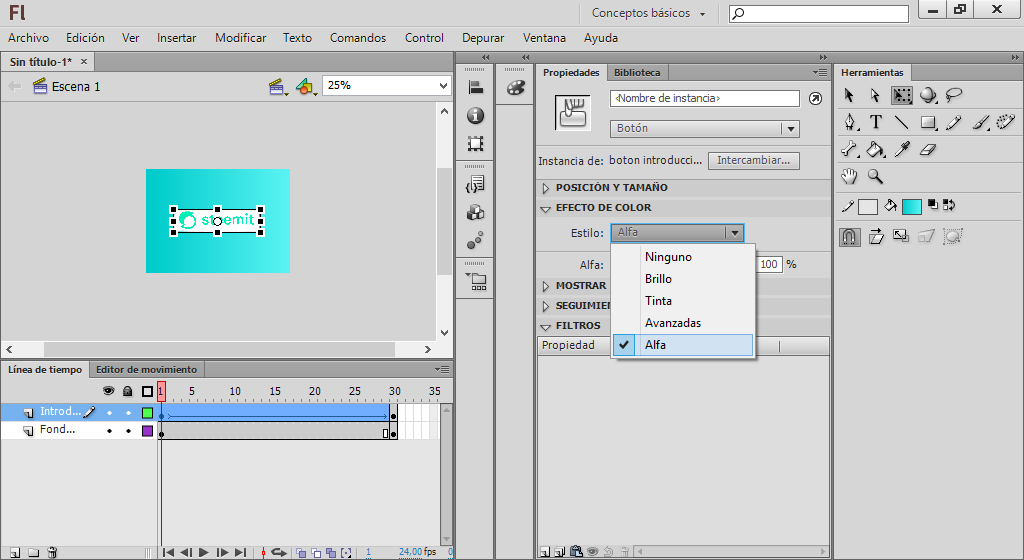The height and width of the screenshot is (560, 1024).
Task: Toggle outline square of Fond... layer
Action: 148,431
